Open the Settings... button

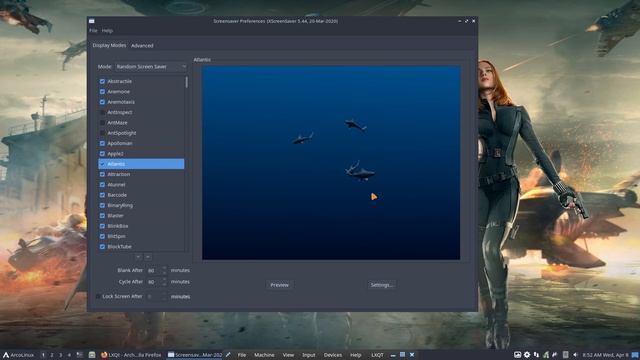point(382,285)
